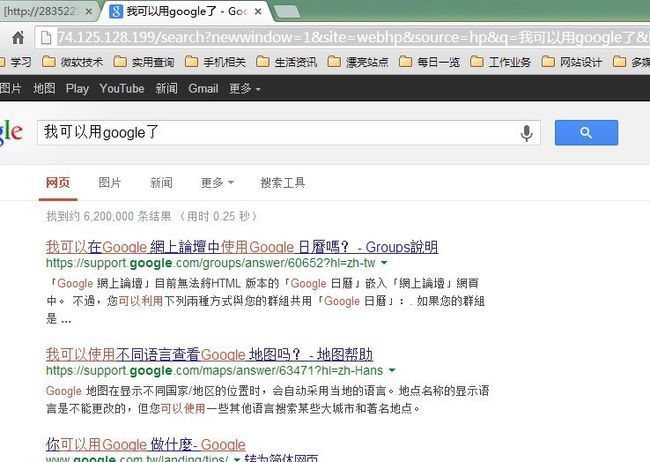This screenshot has height=462, width=650.
Task: Open the 你可以用Google 做什麼 result link
Action: coord(146,445)
